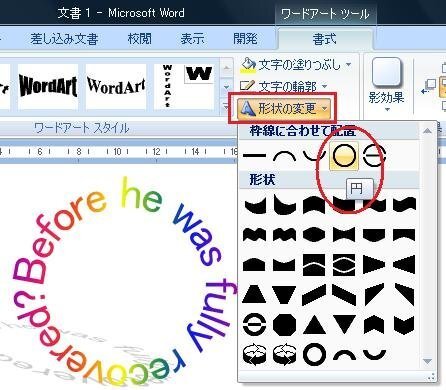Pick the bold wavy WordArt style thumbnail

tap(48, 86)
